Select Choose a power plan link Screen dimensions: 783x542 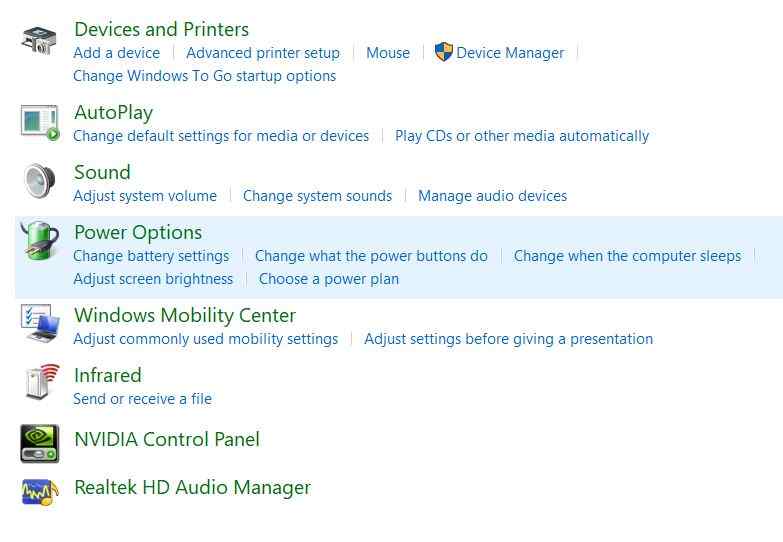click(x=328, y=279)
